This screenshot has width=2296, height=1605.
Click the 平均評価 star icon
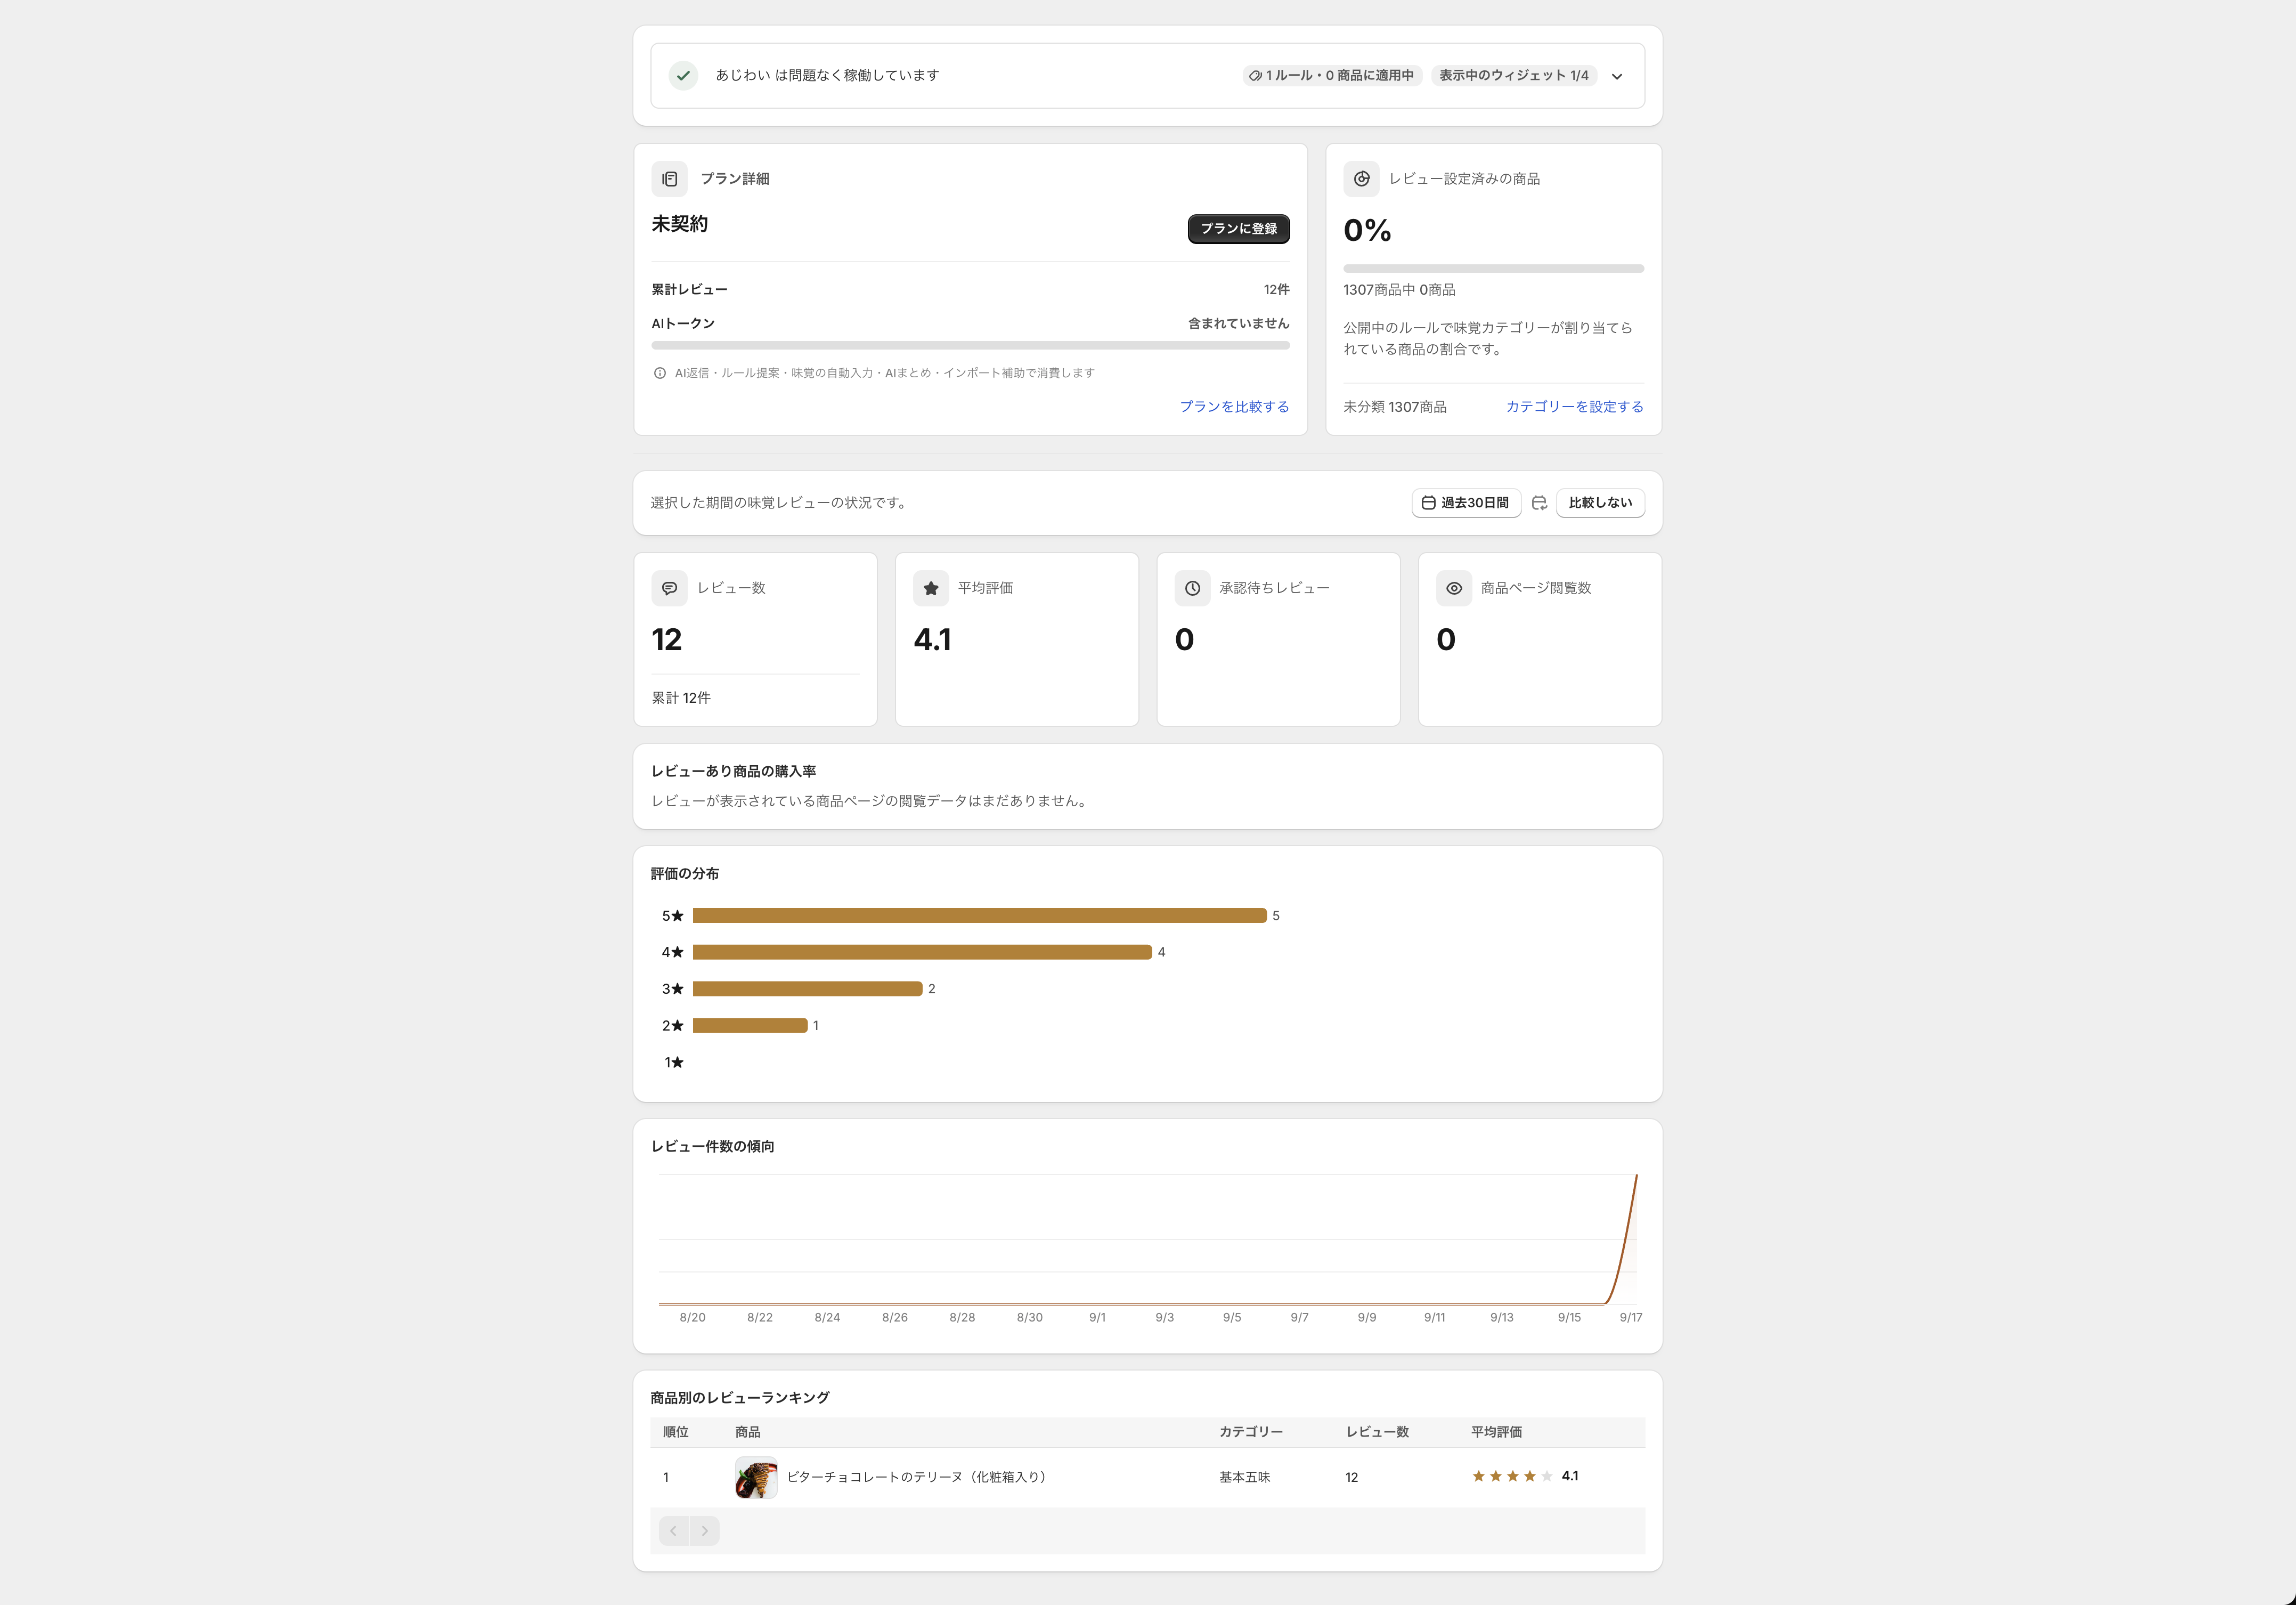[x=931, y=588]
